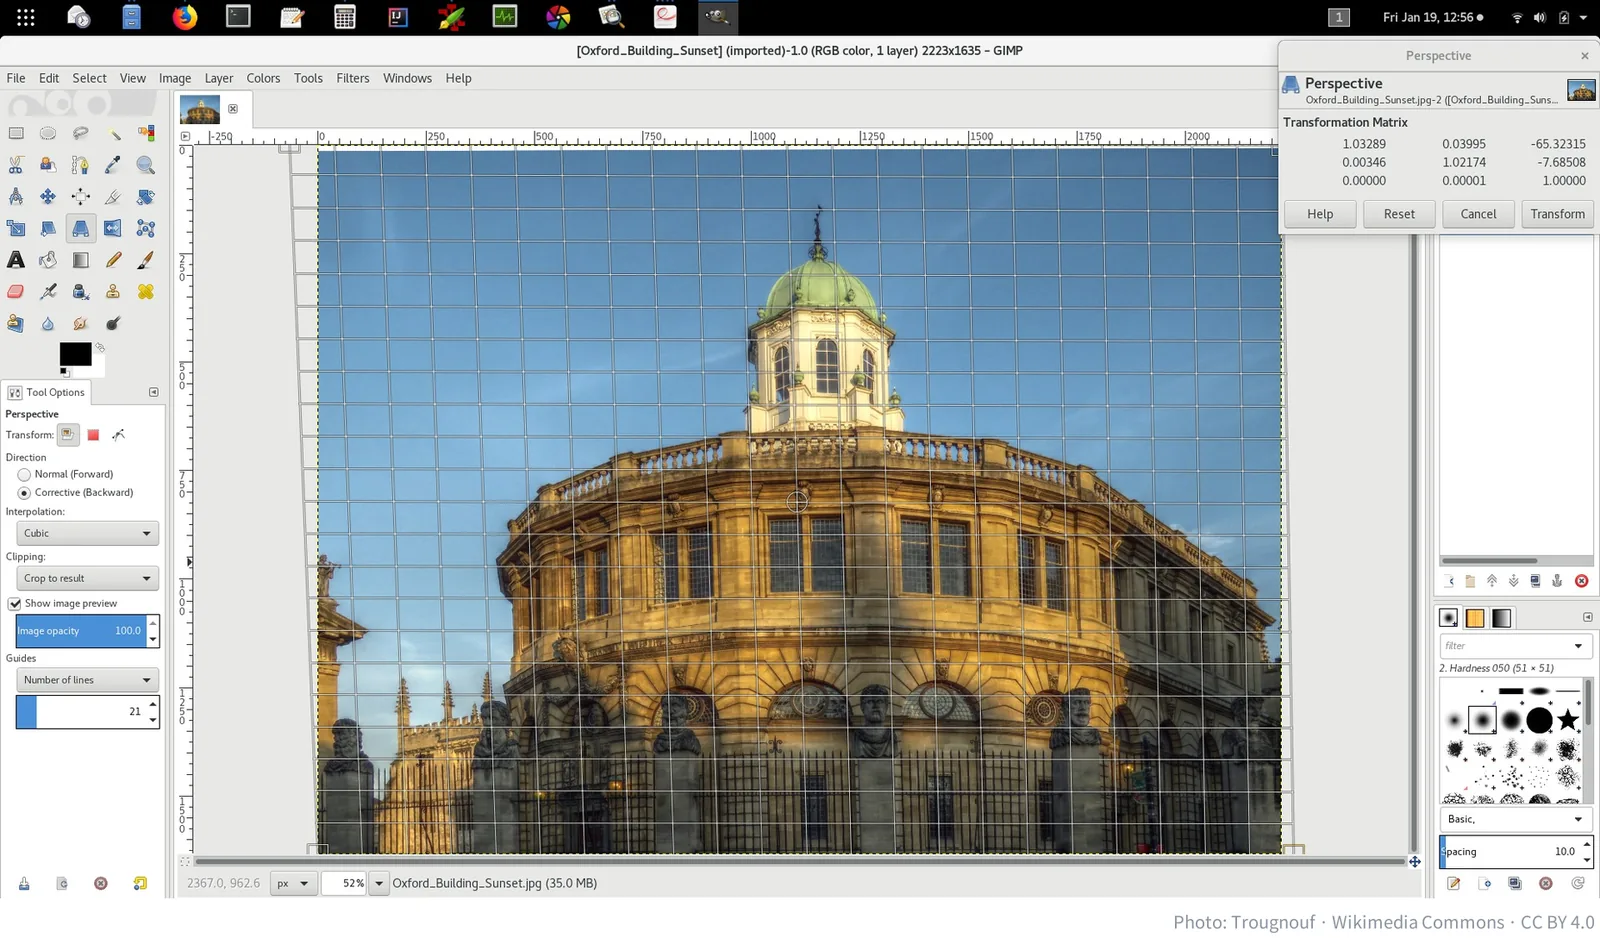The image size is (1600, 938).
Task: Choose the Move tool
Action: pyautogui.click(x=48, y=197)
